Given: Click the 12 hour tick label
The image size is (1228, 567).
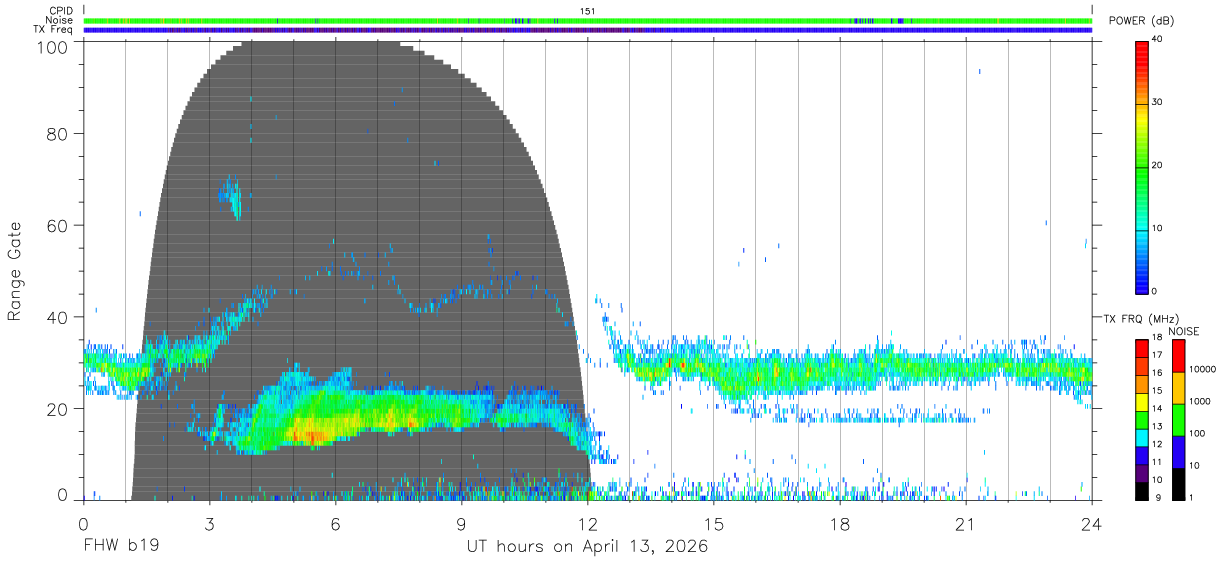Looking at the screenshot, I should [x=588, y=524].
